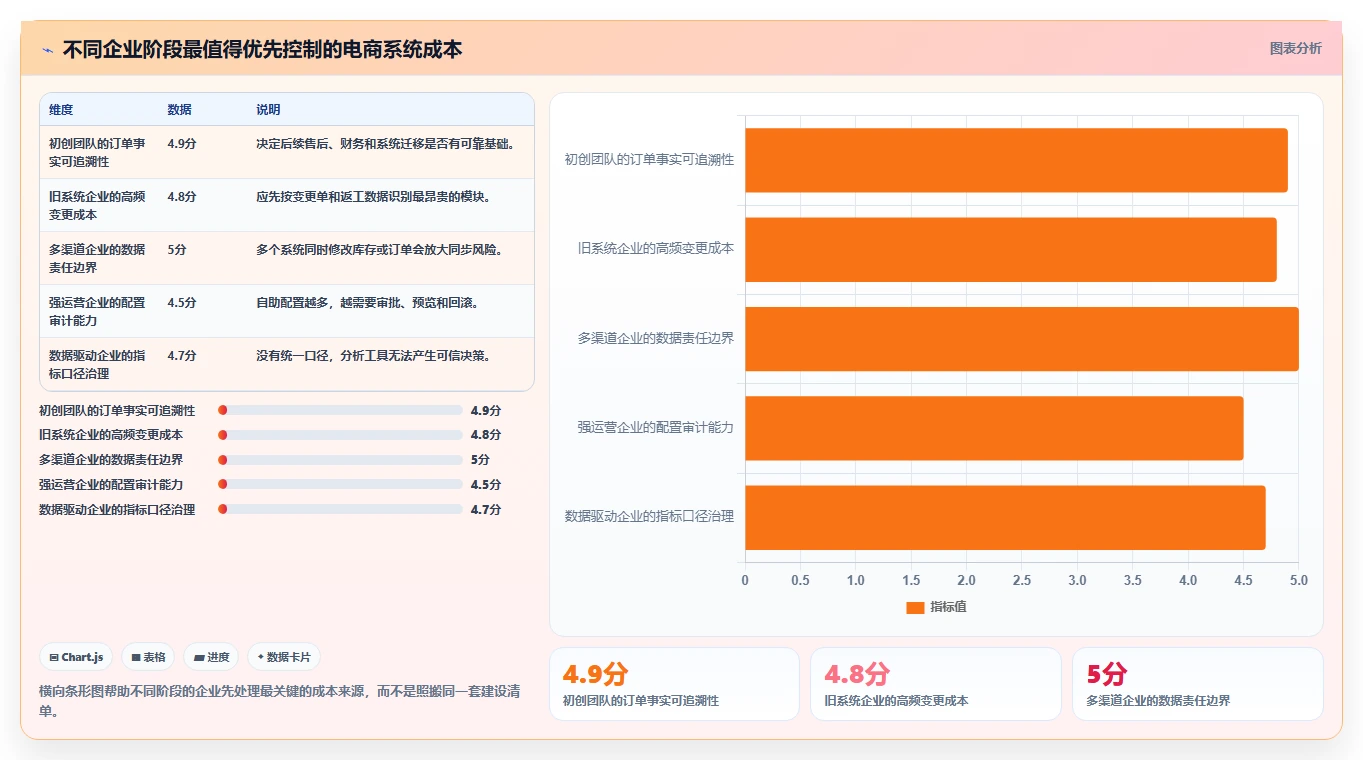Click the table cell 旧系统企业的高频变更成本
1363x760 pixels.
(98, 205)
